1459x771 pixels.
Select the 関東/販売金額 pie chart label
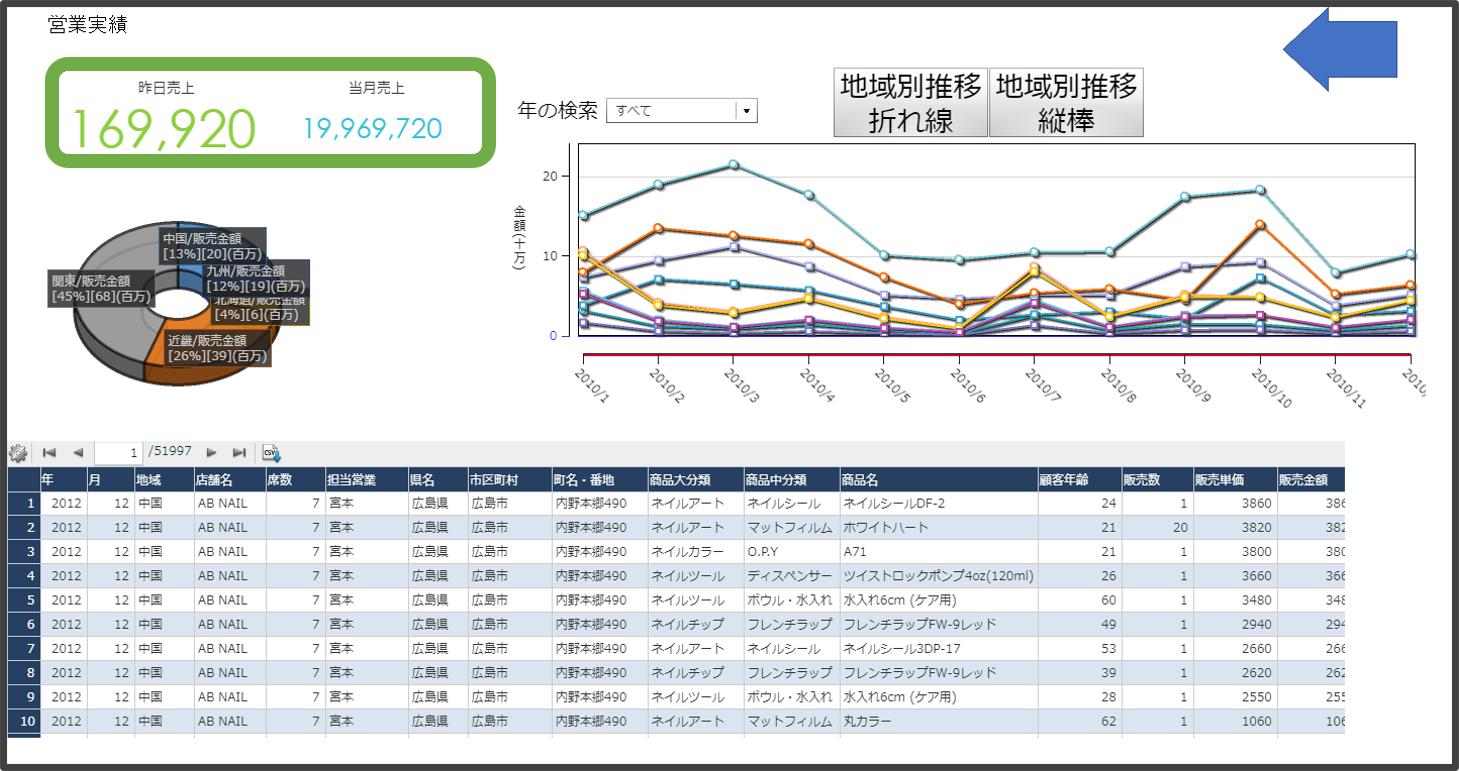101,289
